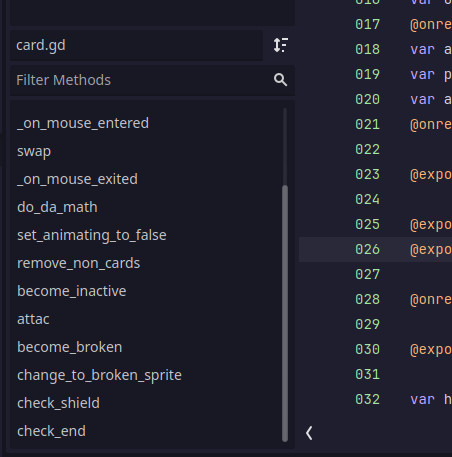Open _on_mouse_exited in the method list
This screenshot has width=452, height=457.
(x=77, y=179)
